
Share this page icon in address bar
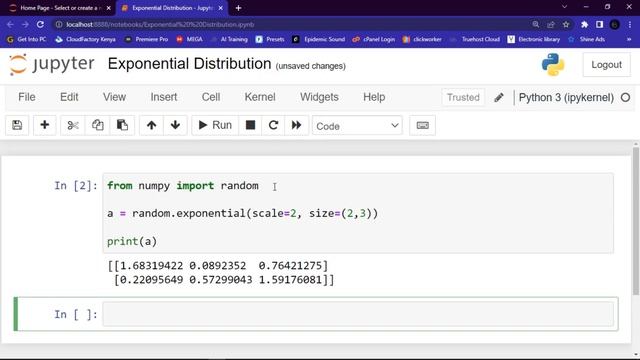tap(551, 24)
